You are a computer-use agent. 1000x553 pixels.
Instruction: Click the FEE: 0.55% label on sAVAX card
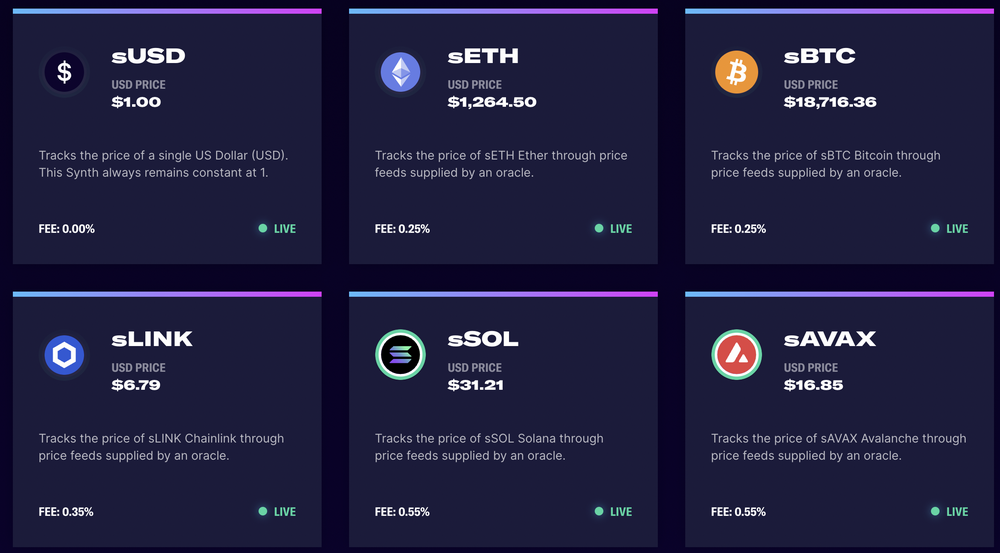pos(739,512)
